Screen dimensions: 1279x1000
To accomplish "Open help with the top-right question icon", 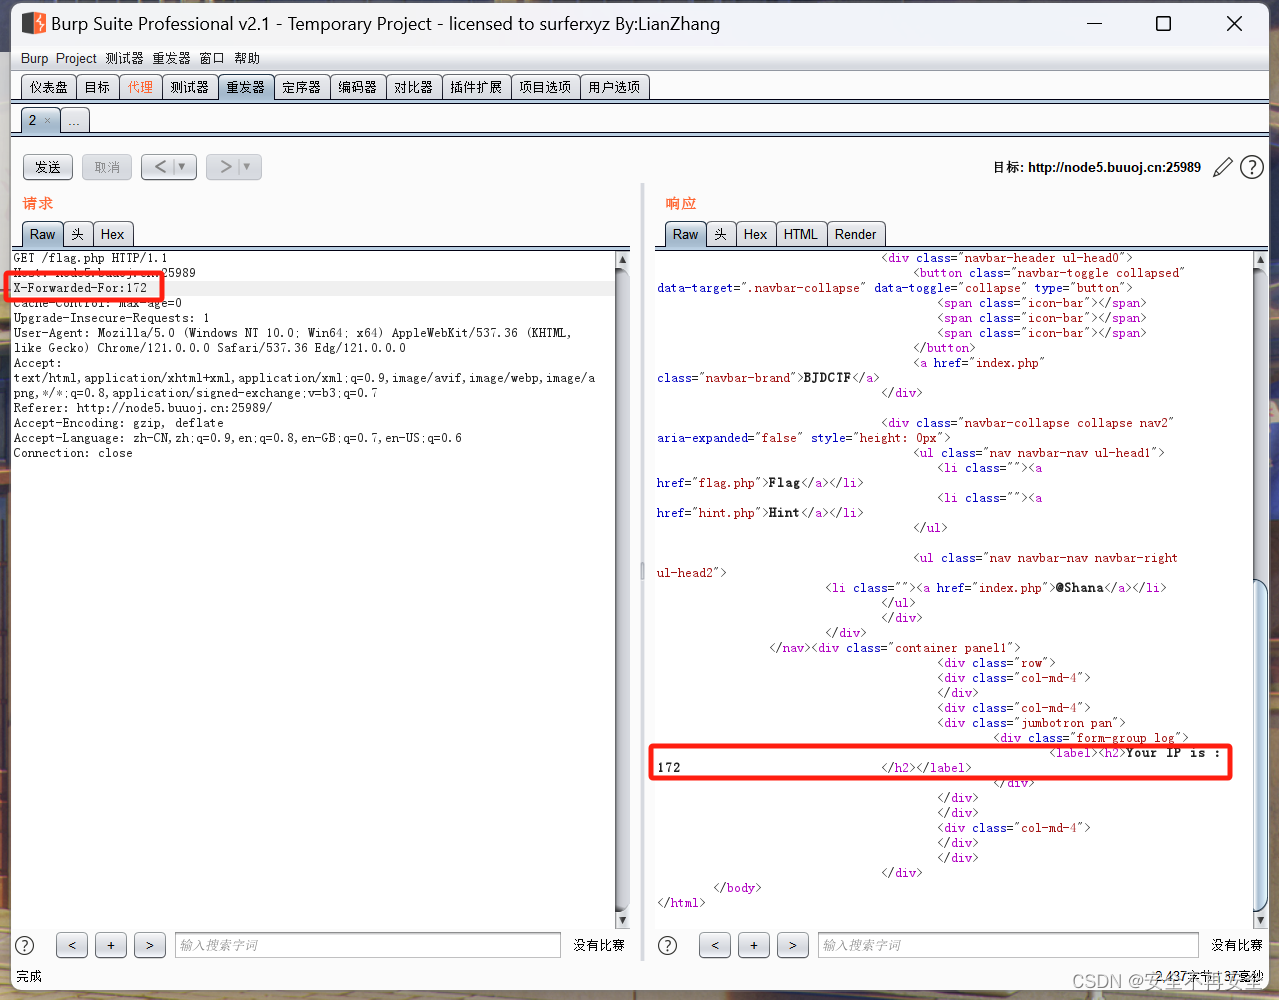I will (1252, 167).
